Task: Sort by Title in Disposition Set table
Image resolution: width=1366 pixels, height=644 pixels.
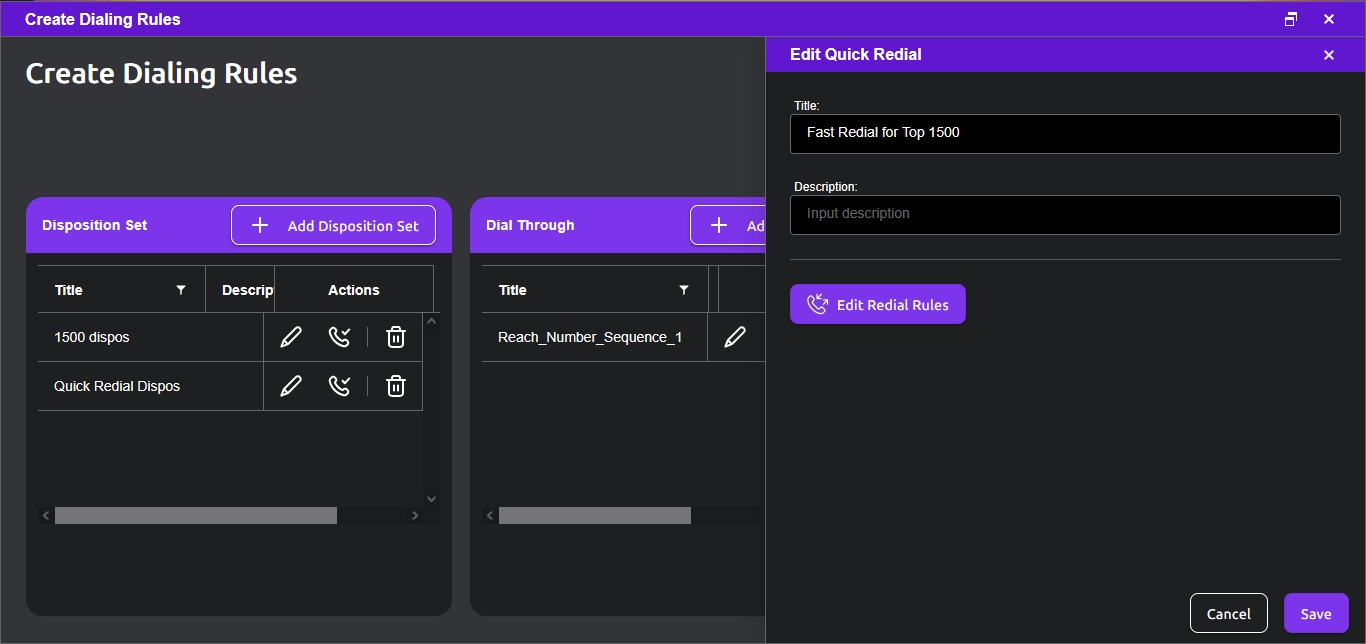Action: pos(69,290)
